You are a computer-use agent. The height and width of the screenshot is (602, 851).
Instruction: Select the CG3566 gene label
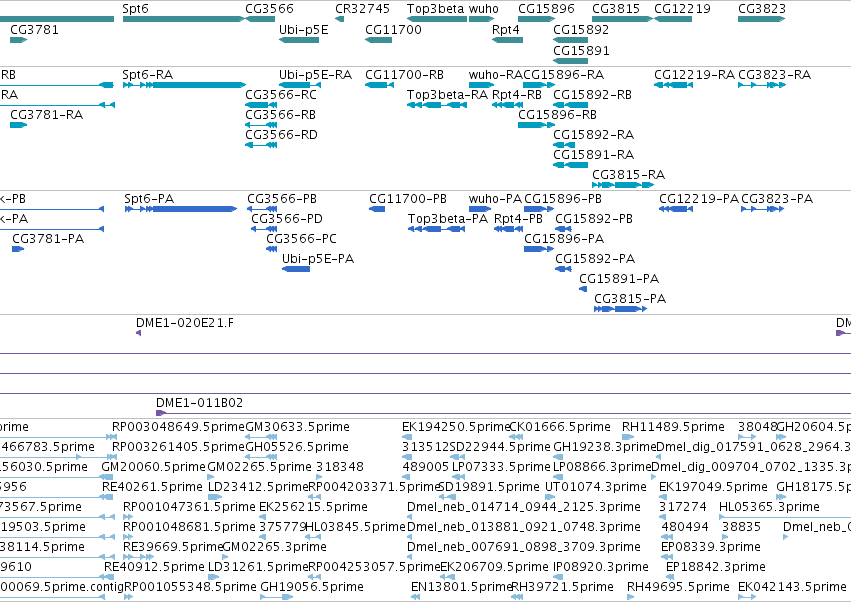[269, 9]
